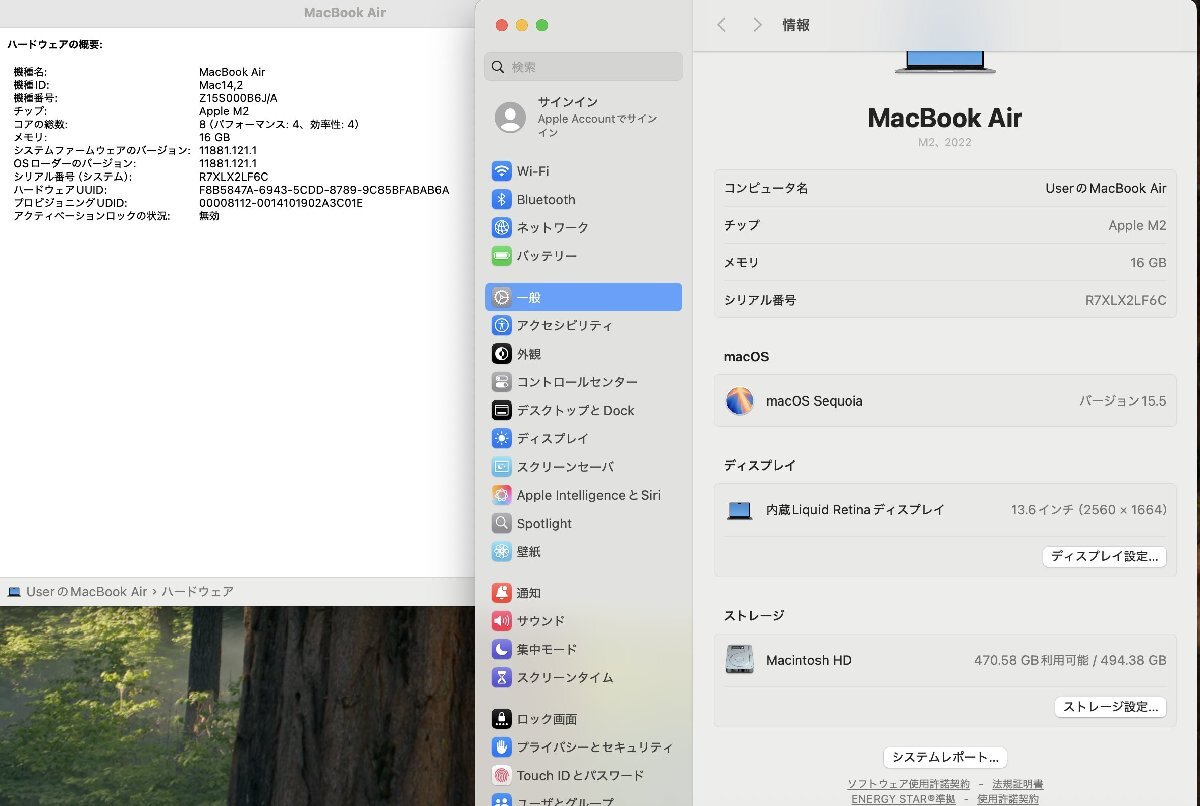
Task: Open the Apple Intelligence と Siri icon
Action: 502,495
